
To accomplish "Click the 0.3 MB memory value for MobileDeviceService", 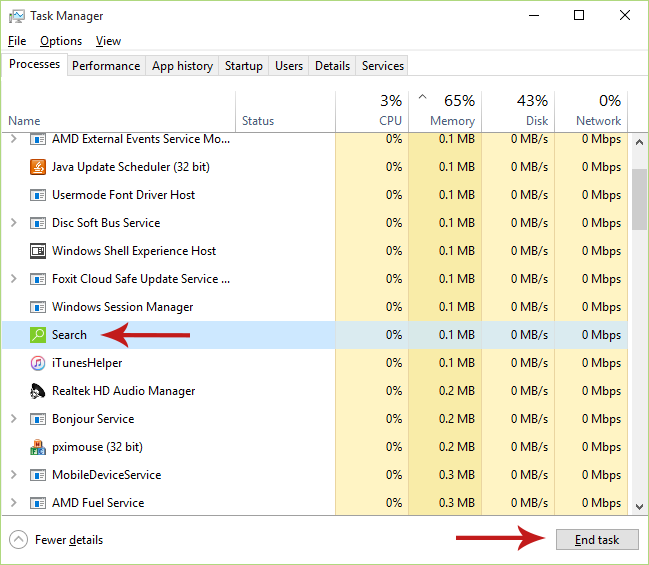I will coord(457,475).
